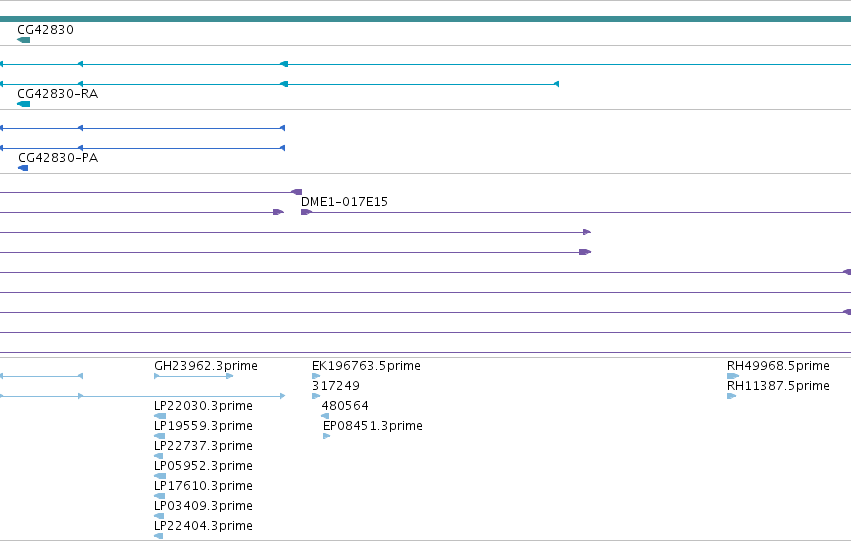Click the arrow glyph under RH11387.5prime
Viewport: 851px width, 541px height.
[x=732, y=396]
